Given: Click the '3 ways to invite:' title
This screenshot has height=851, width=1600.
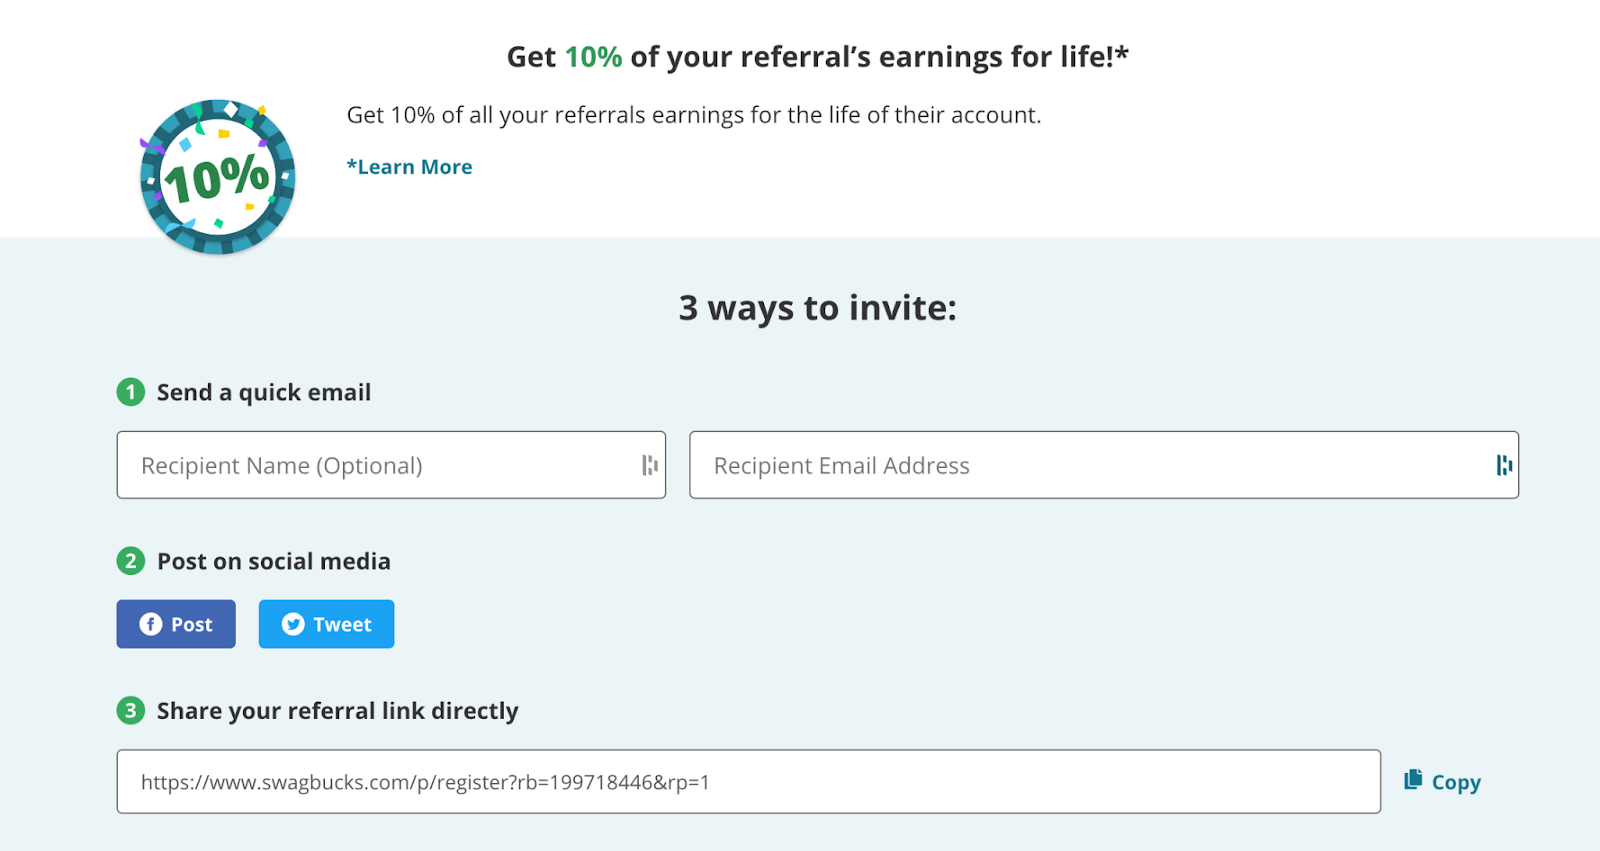Looking at the screenshot, I should (817, 307).
